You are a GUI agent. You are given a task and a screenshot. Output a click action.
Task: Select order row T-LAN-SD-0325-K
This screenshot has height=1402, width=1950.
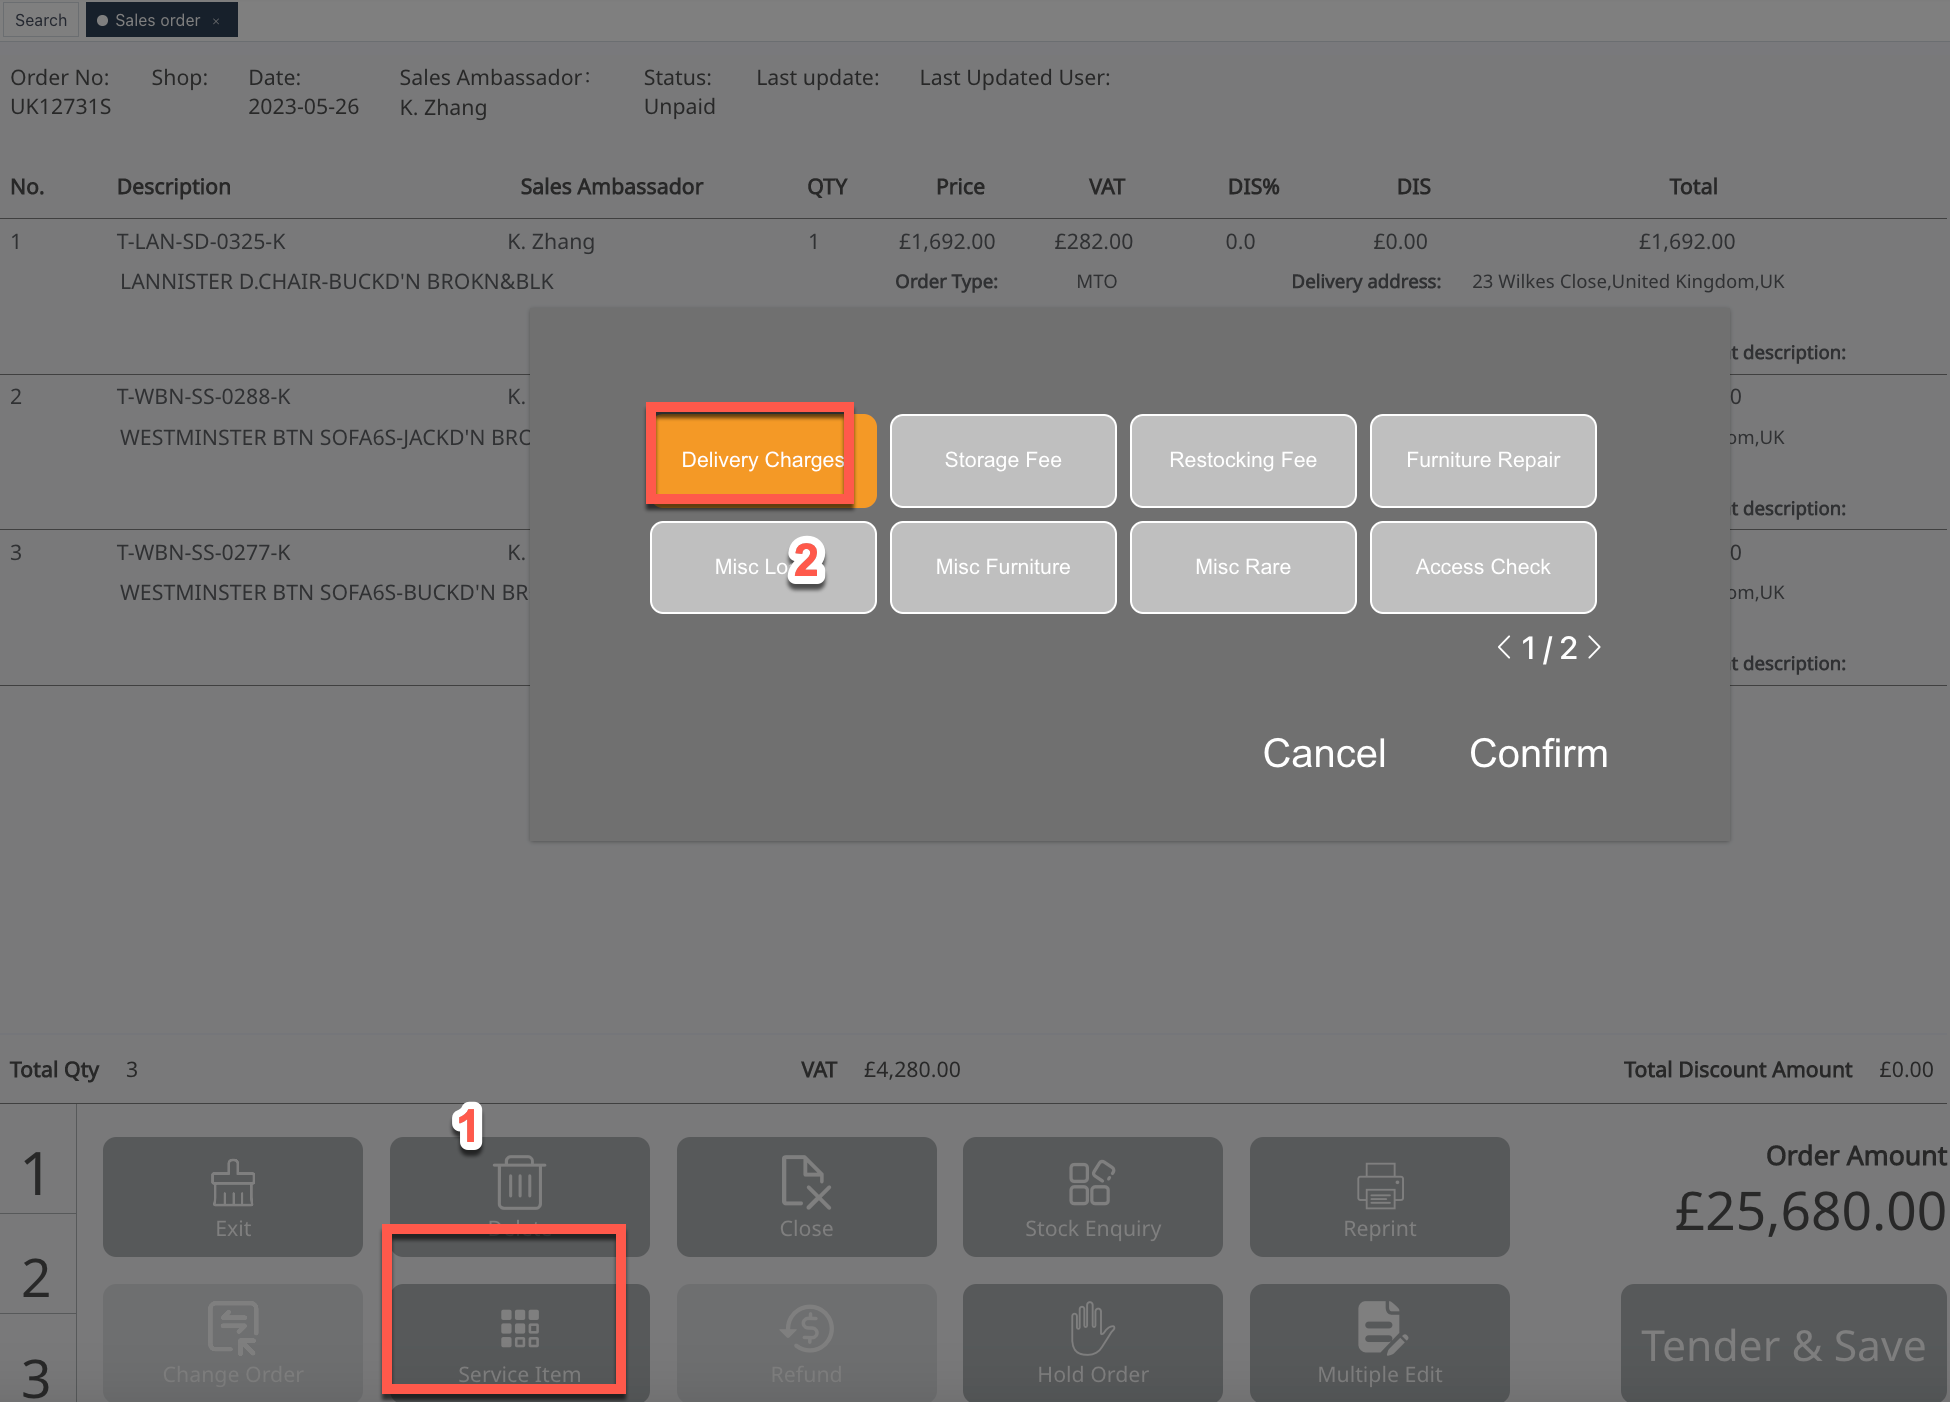201,242
